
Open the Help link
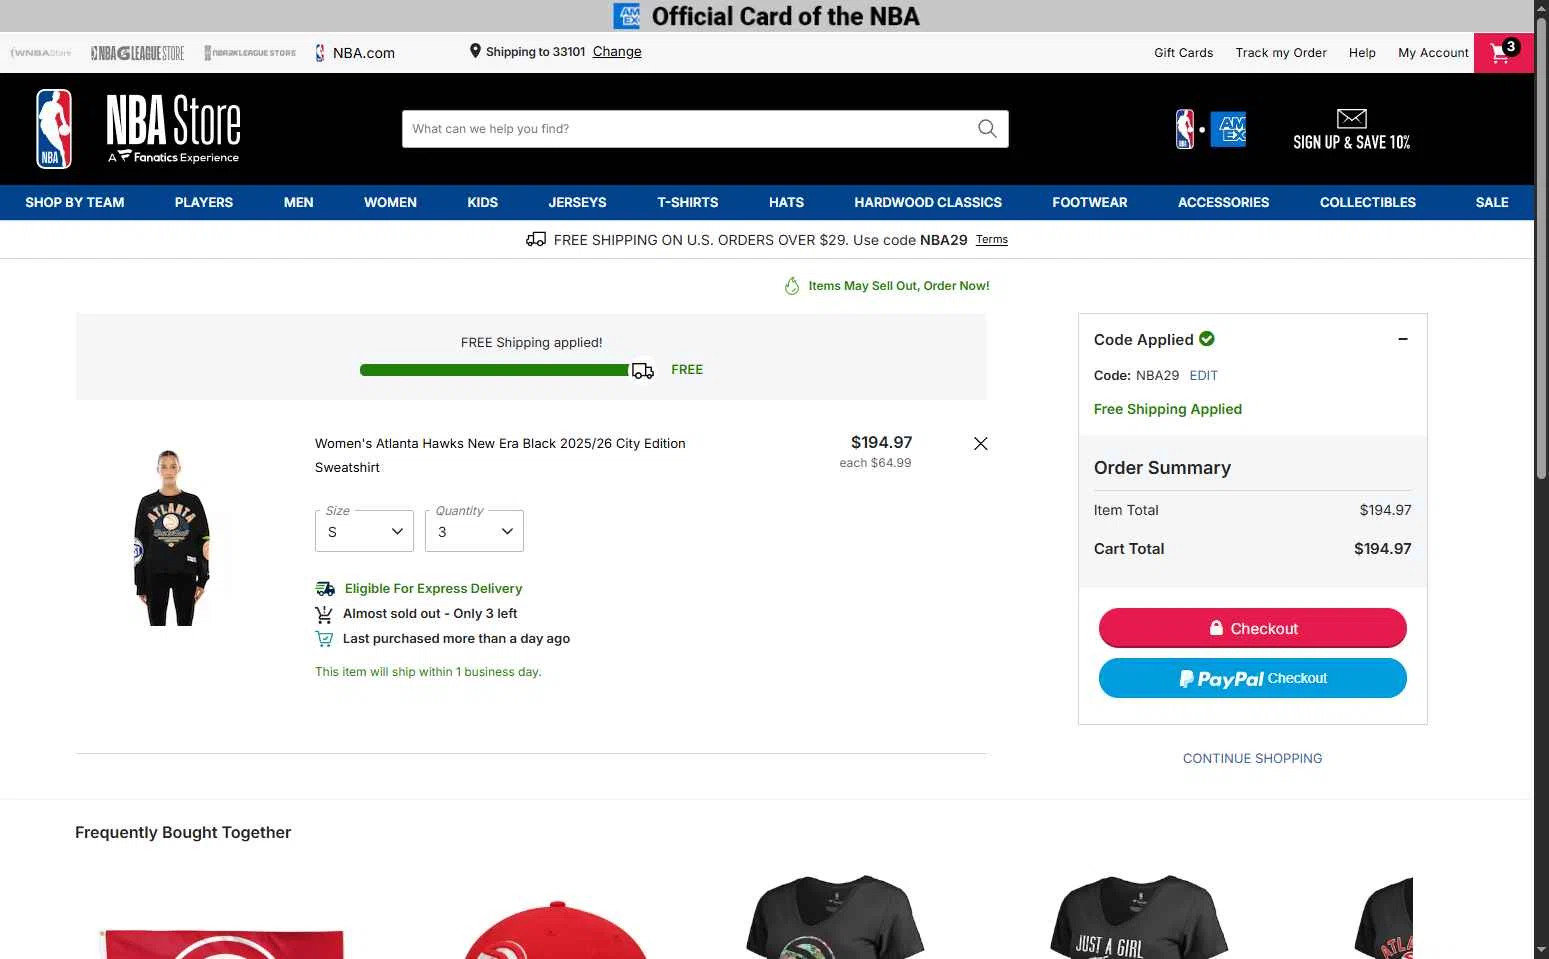1362,53
